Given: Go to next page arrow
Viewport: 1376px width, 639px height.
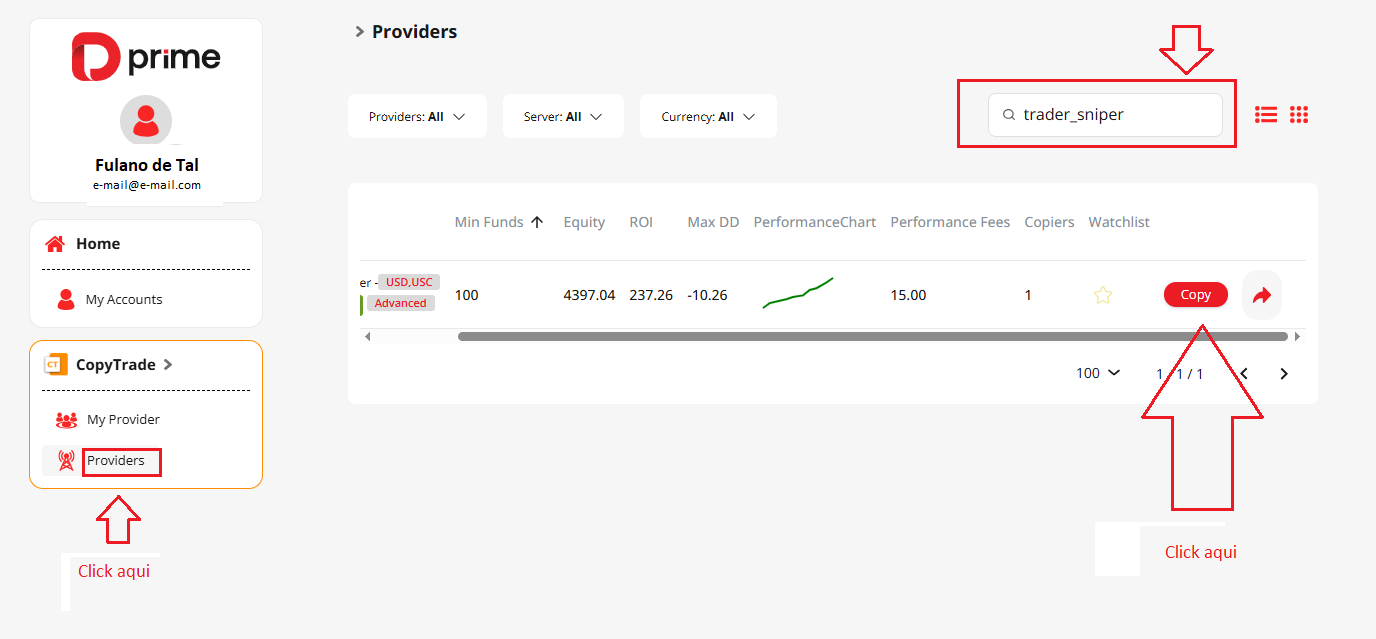Looking at the screenshot, I should tap(1284, 374).
